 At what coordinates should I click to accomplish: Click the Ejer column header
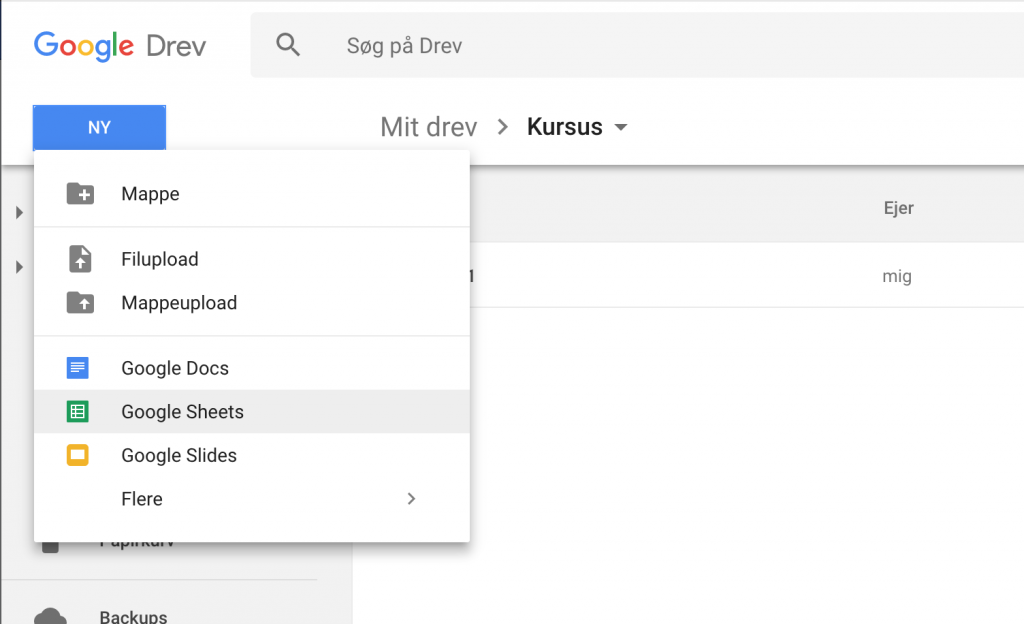click(899, 208)
